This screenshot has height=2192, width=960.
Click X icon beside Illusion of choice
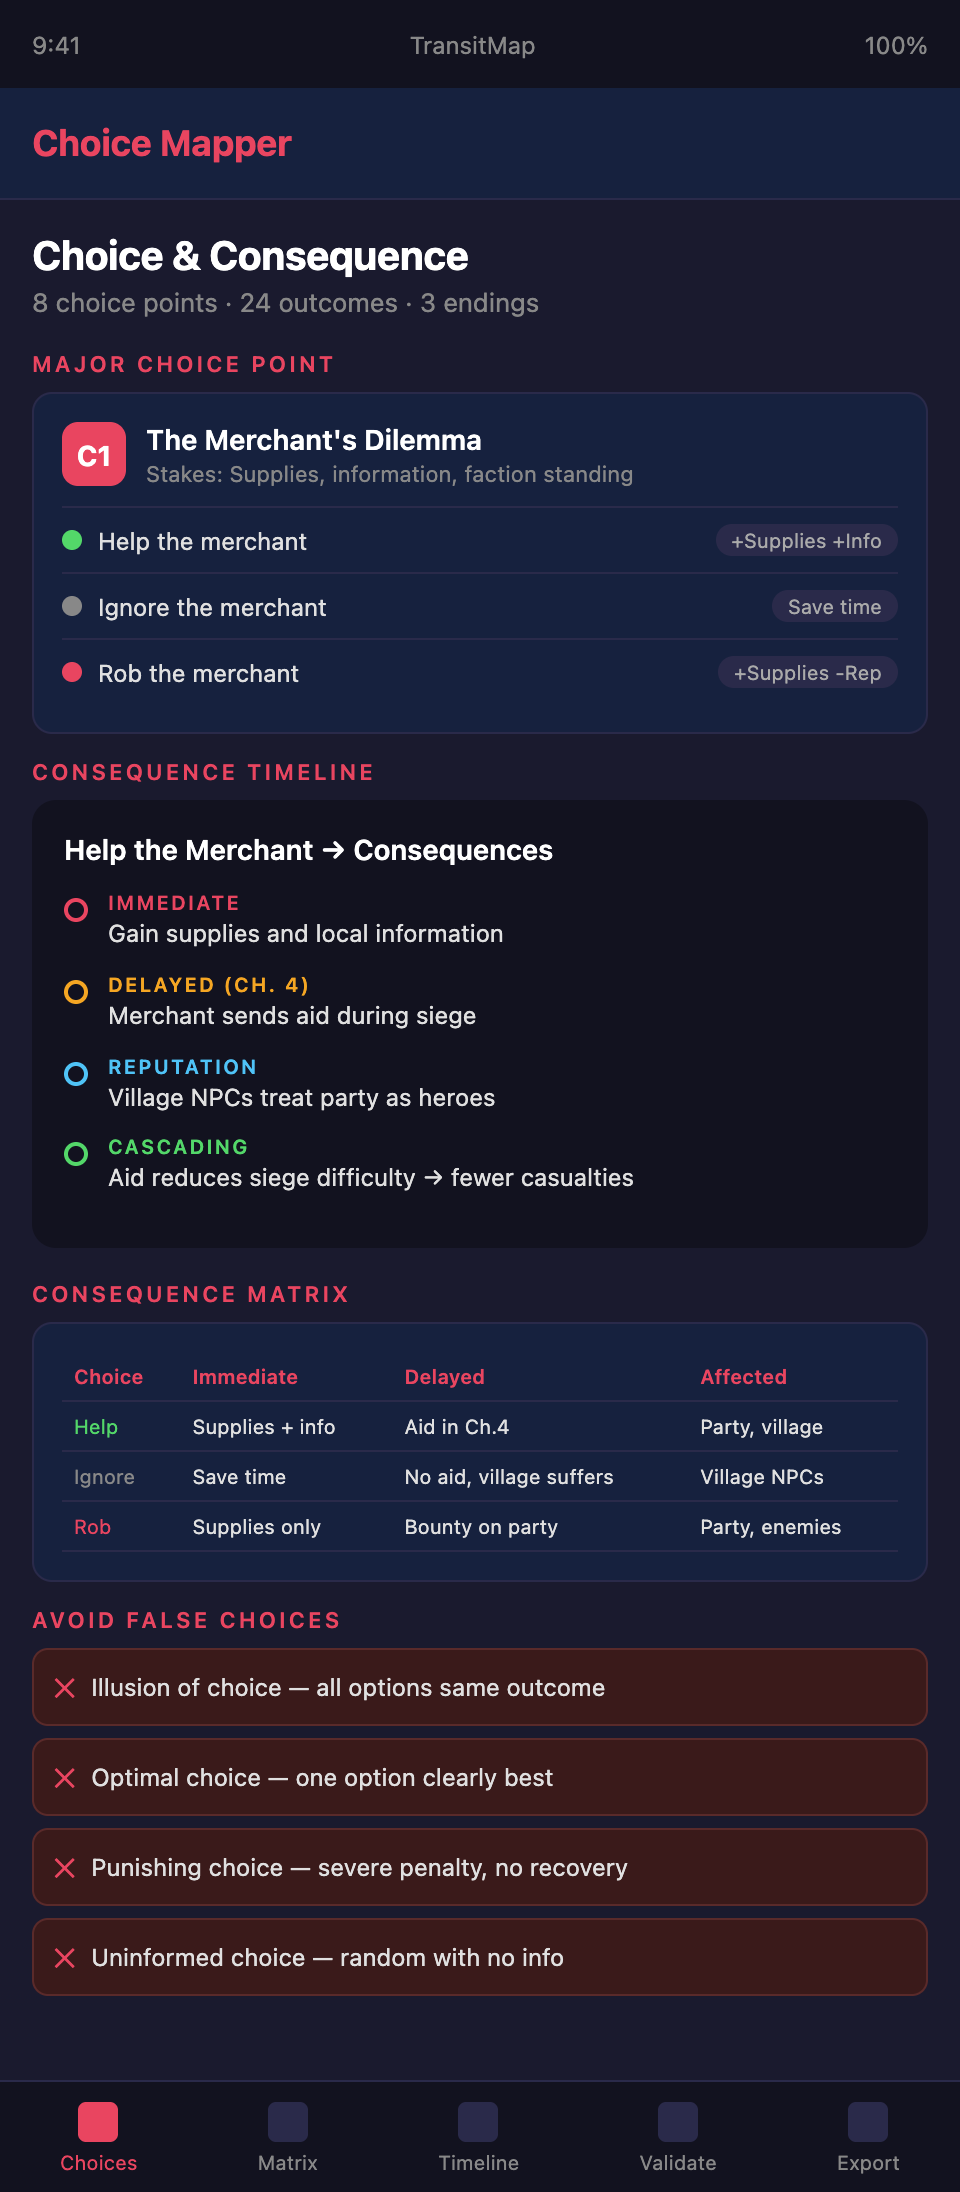pyautogui.click(x=65, y=1688)
